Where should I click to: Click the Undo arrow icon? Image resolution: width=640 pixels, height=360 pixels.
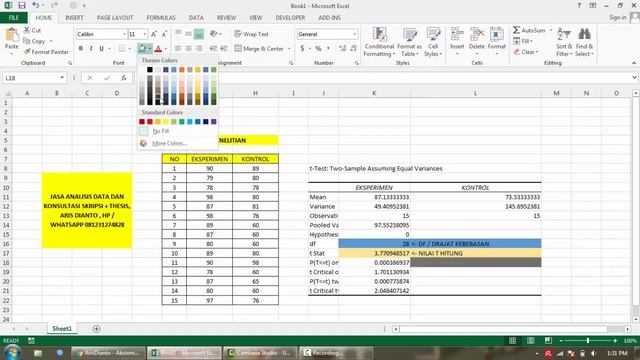[x=36, y=5]
